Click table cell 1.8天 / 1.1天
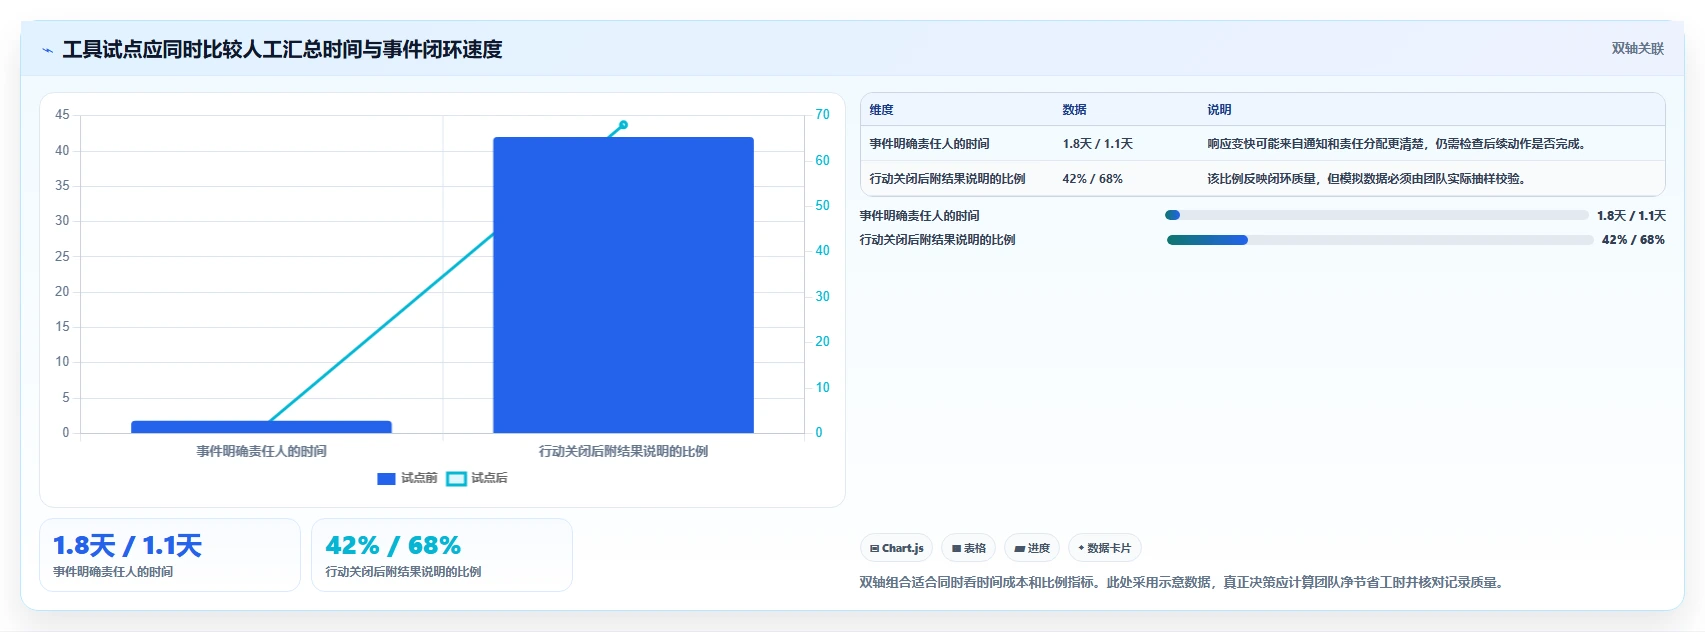The height and width of the screenshot is (632, 1705). 1097,144
